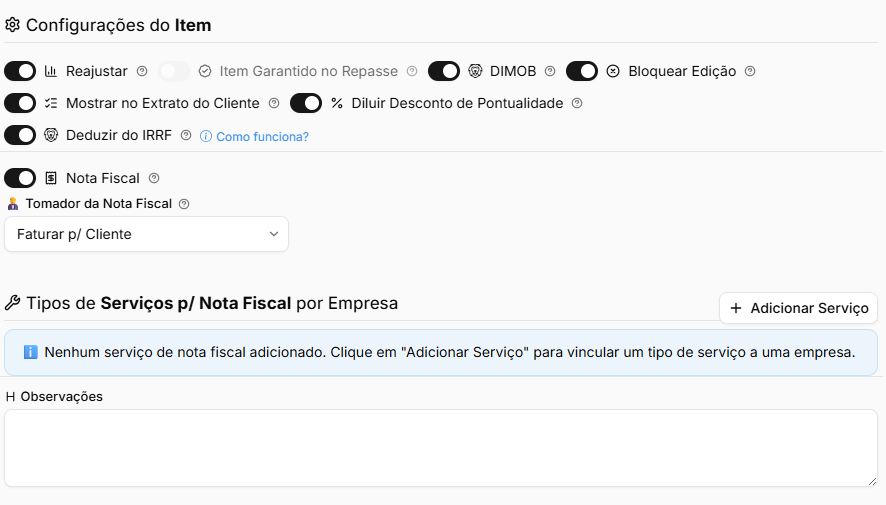Click the heading icon beside Observações
886x505 pixels.
[x=10, y=397]
